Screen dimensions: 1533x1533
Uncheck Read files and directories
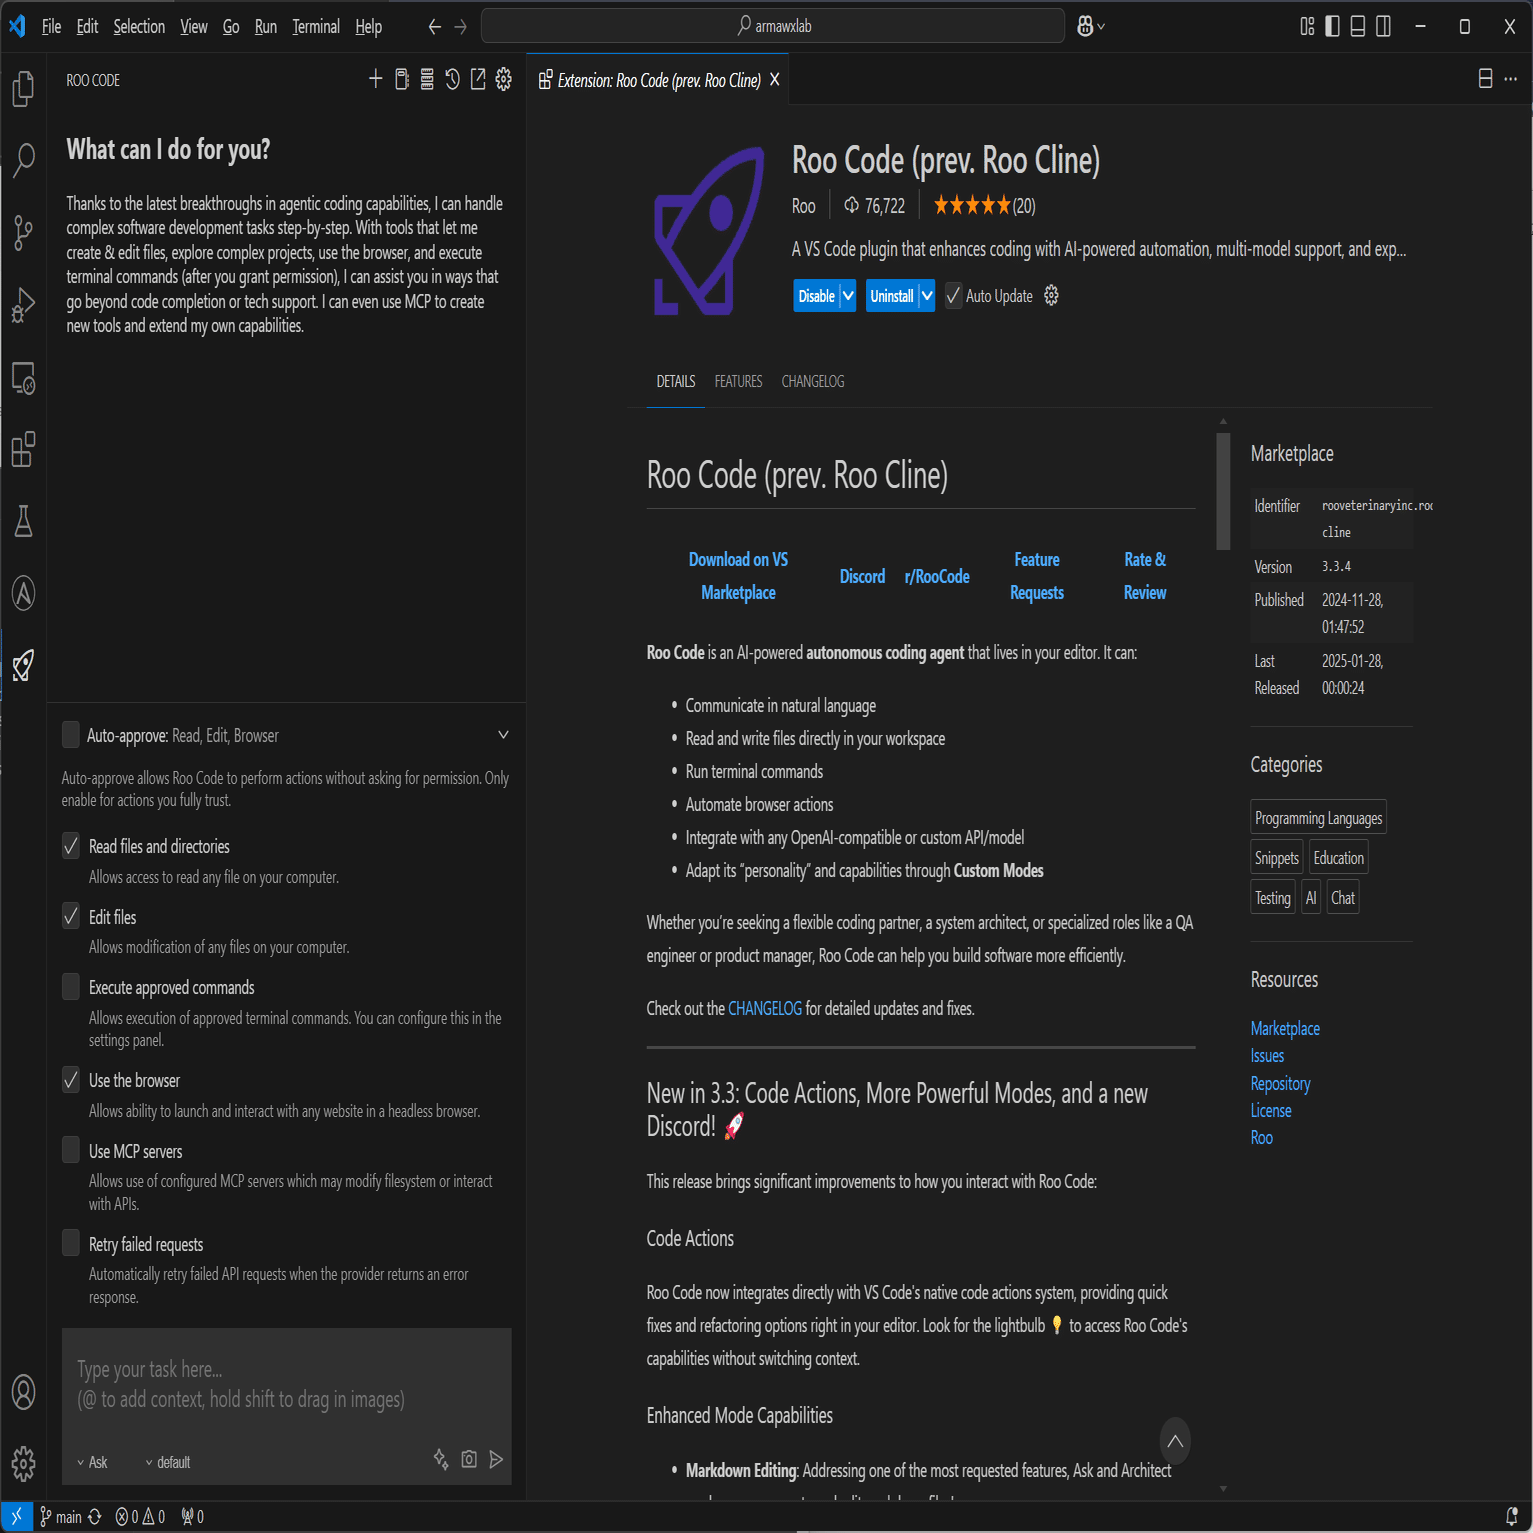click(x=71, y=846)
